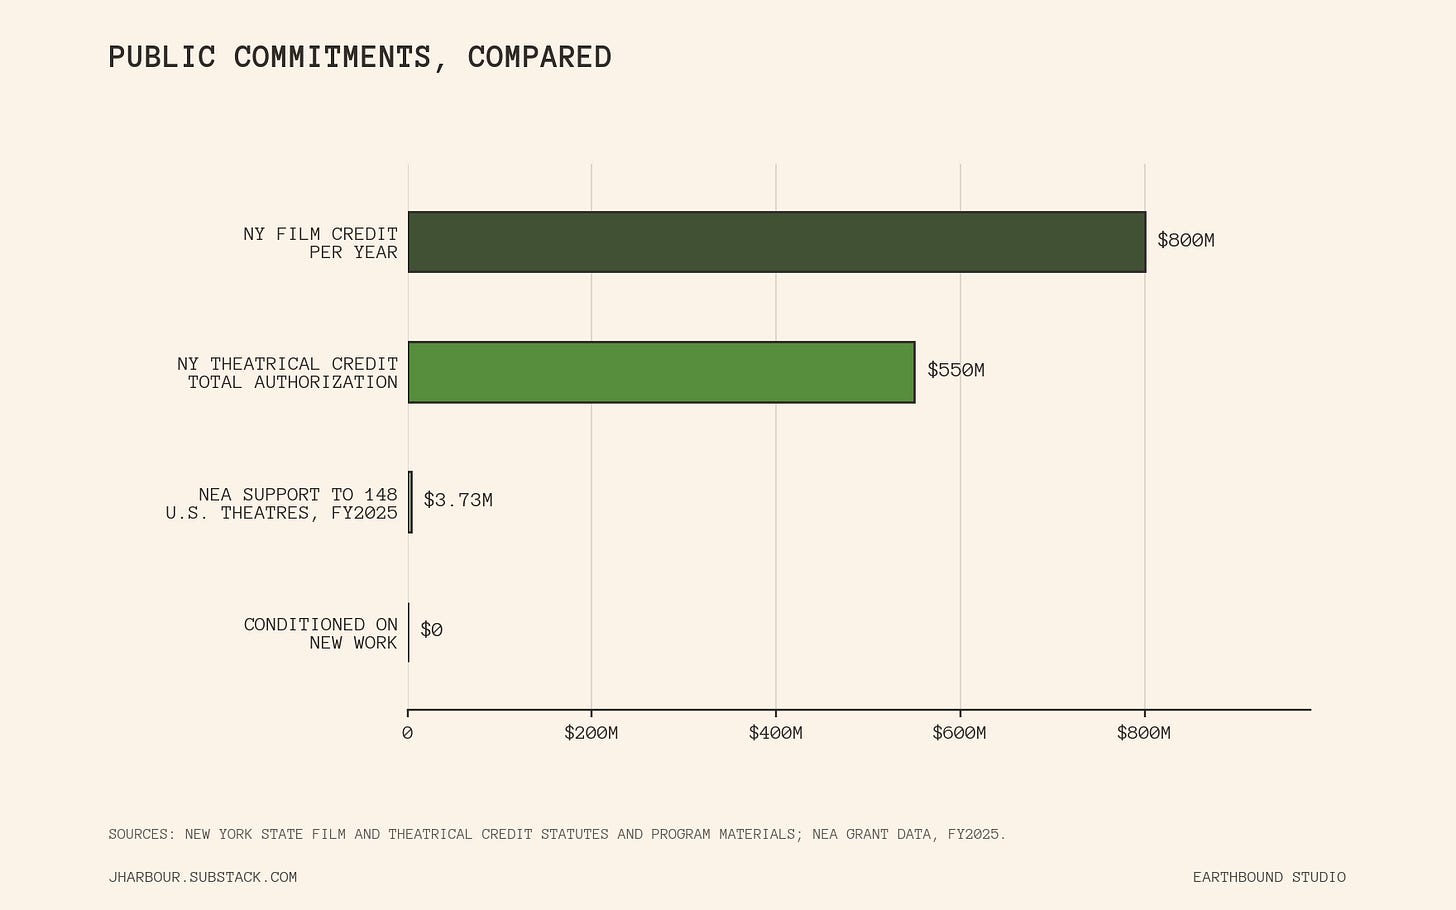The width and height of the screenshot is (1456, 910).
Task: Click the 'CONDITIONED ON NEW WORK' label
Action: (x=320, y=633)
